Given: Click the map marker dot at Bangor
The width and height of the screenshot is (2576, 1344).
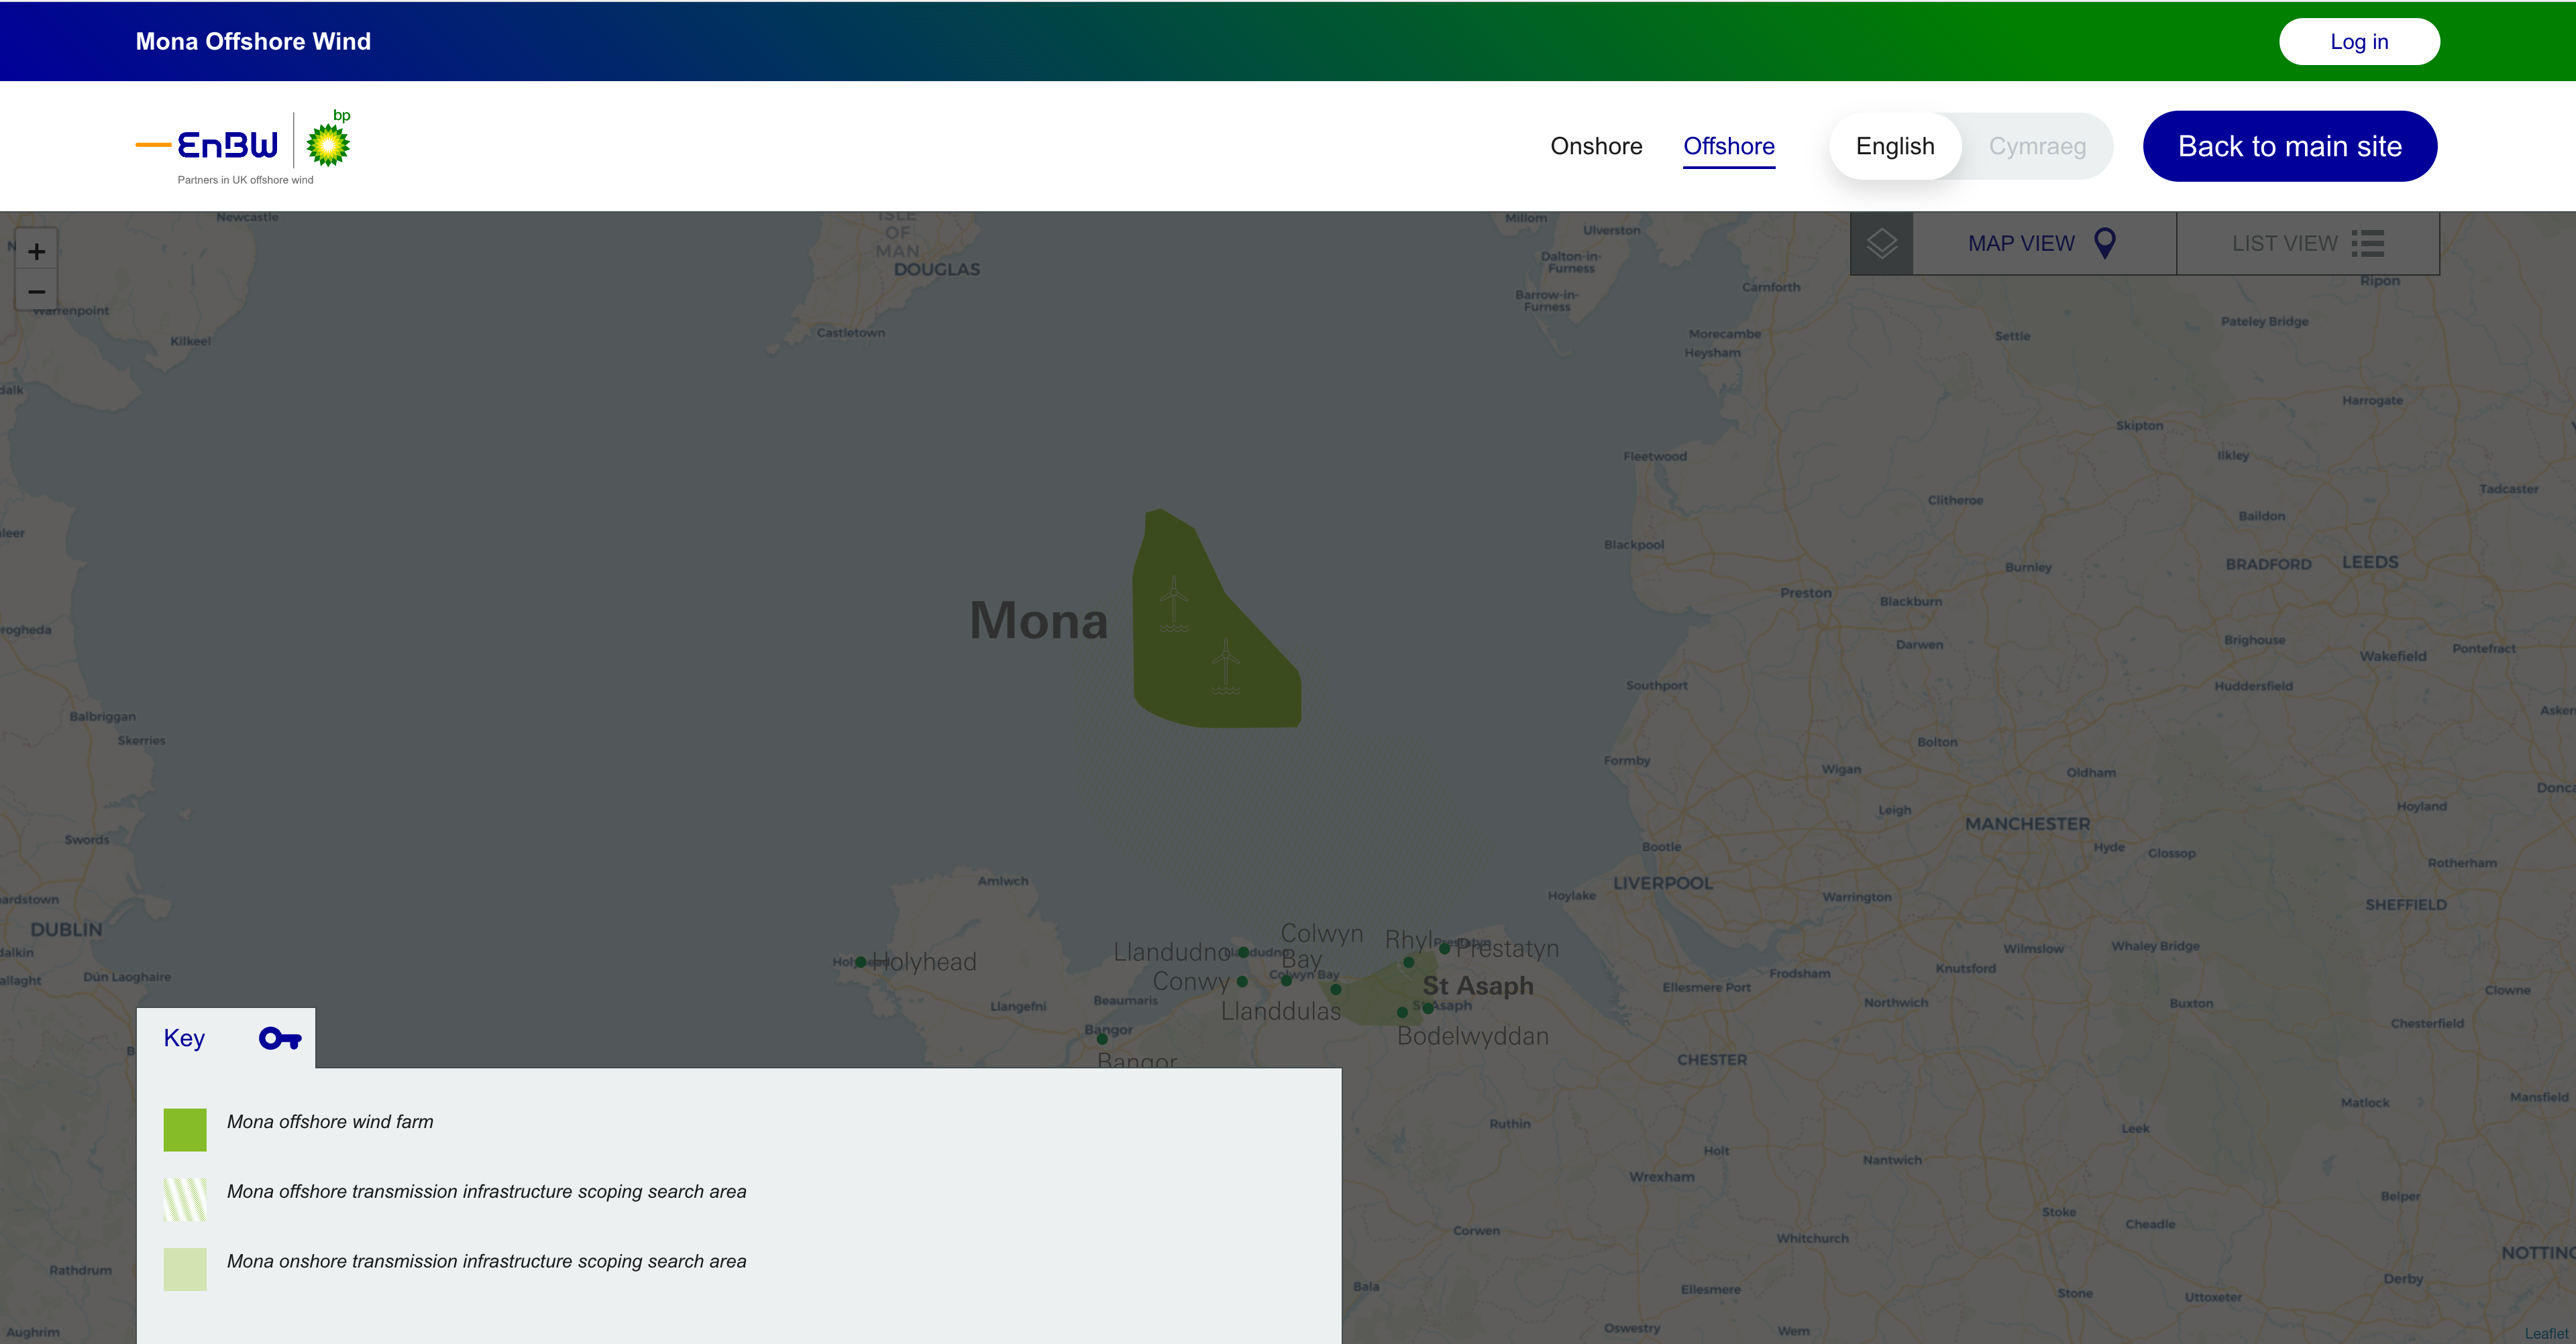Looking at the screenshot, I should tap(1102, 1039).
